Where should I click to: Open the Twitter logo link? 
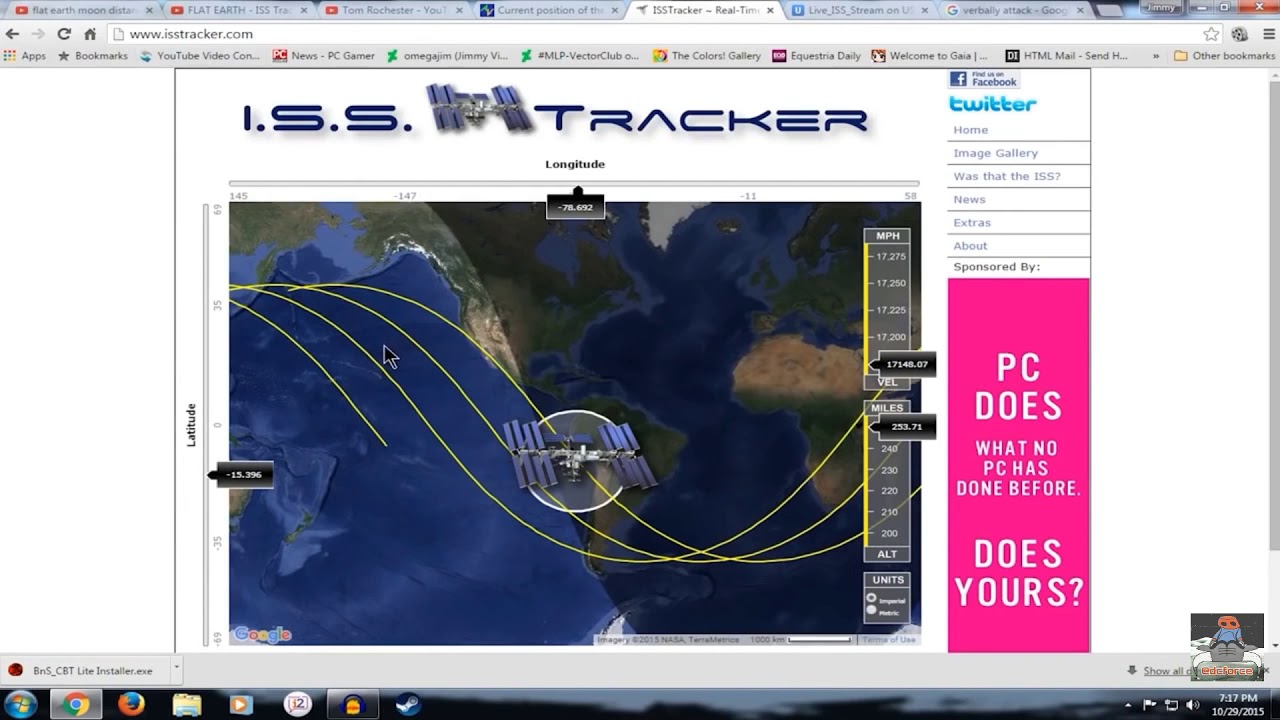992,104
